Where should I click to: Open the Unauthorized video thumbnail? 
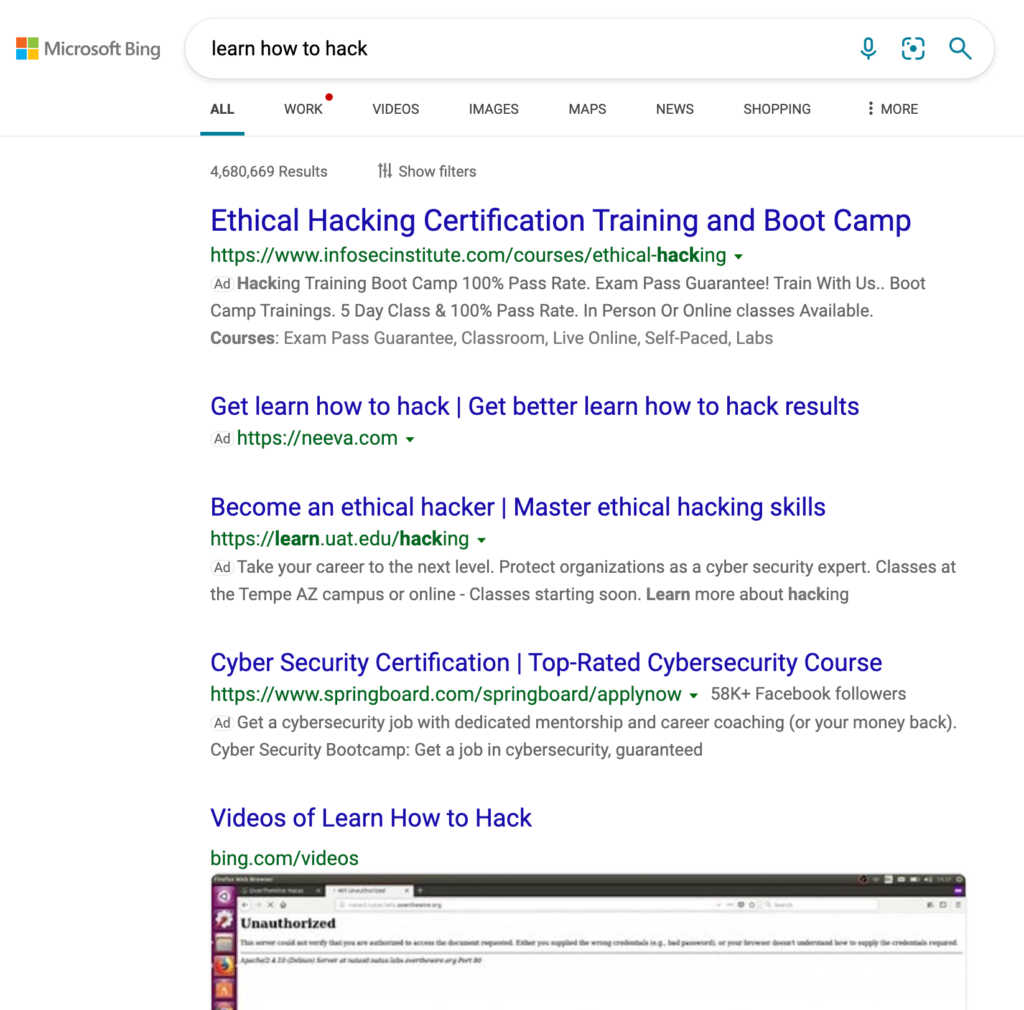click(588, 940)
